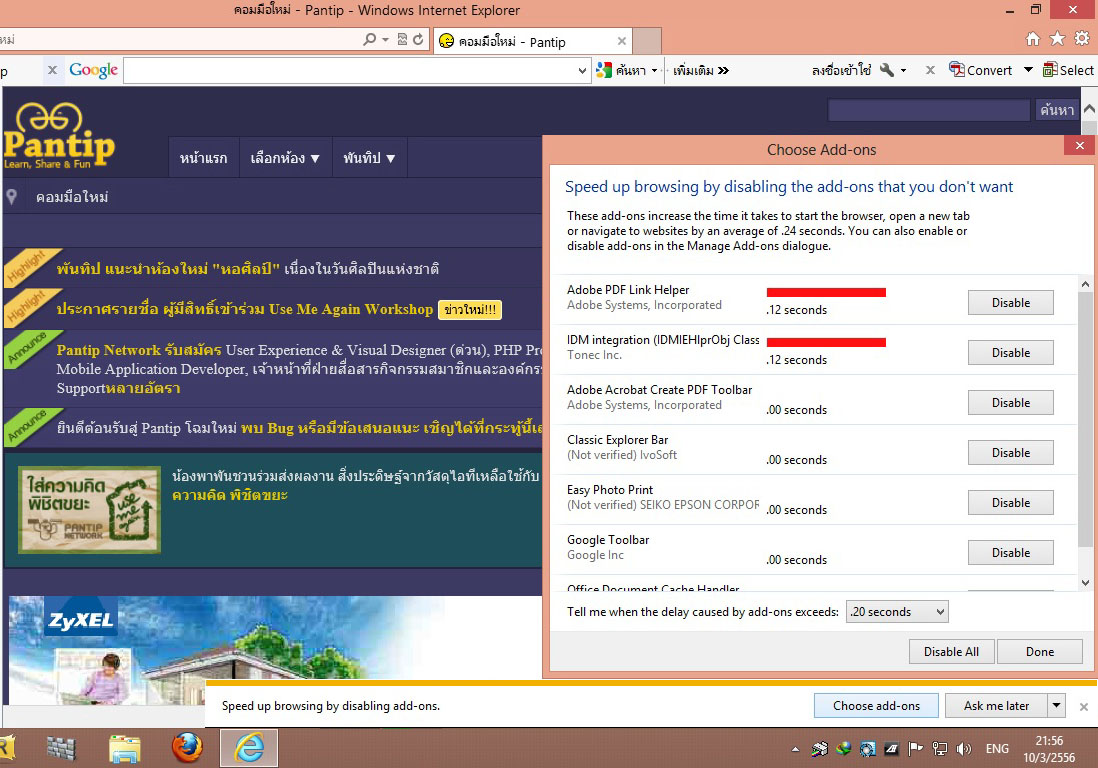Click add-ons list scrollbar up arrow
1098x768 pixels.
click(1085, 284)
